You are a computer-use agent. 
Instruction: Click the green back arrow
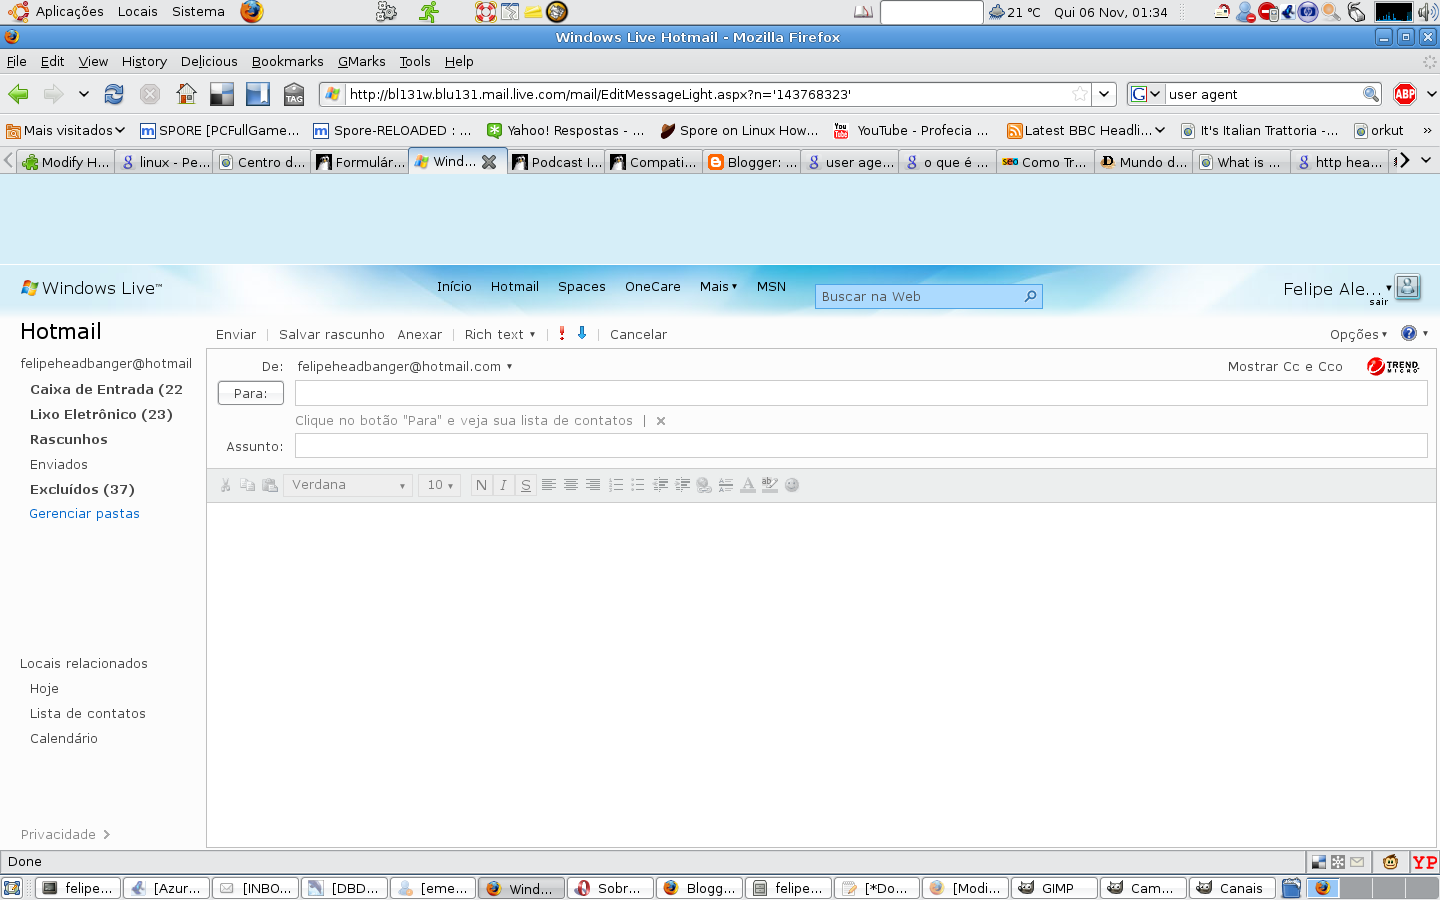click(x=18, y=94)
